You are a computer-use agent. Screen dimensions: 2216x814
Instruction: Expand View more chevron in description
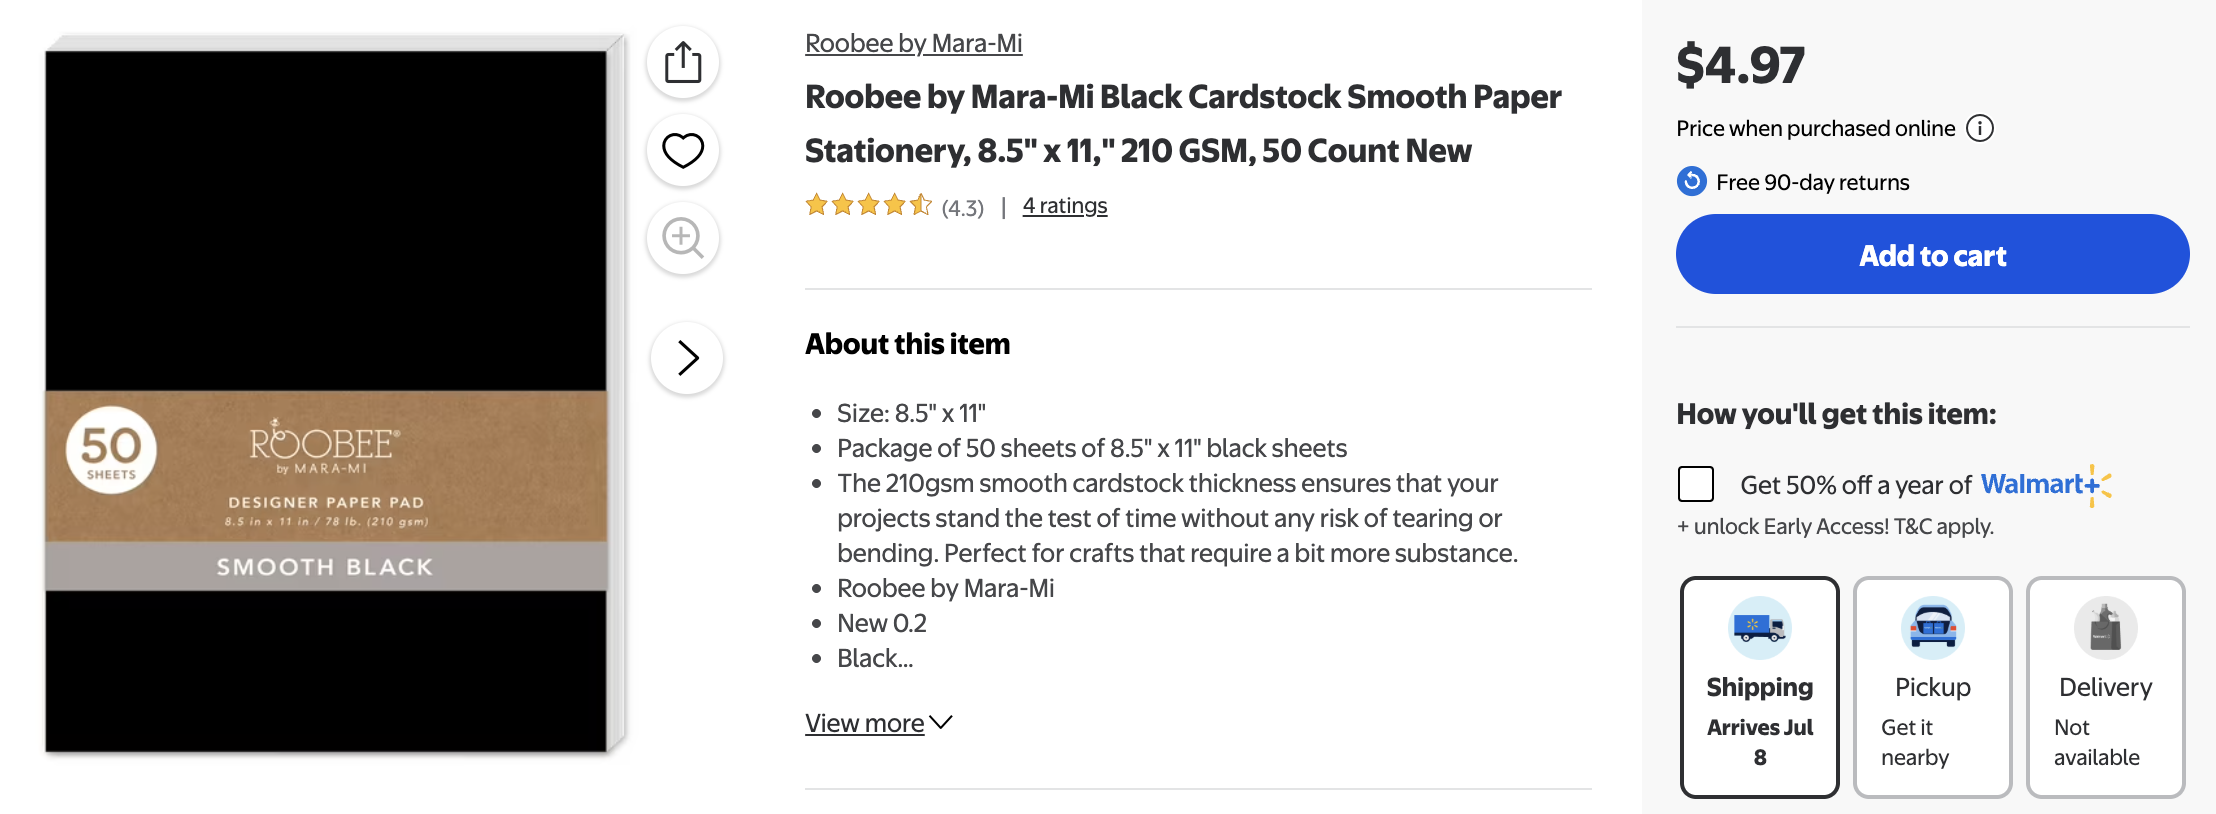(940, 722)
